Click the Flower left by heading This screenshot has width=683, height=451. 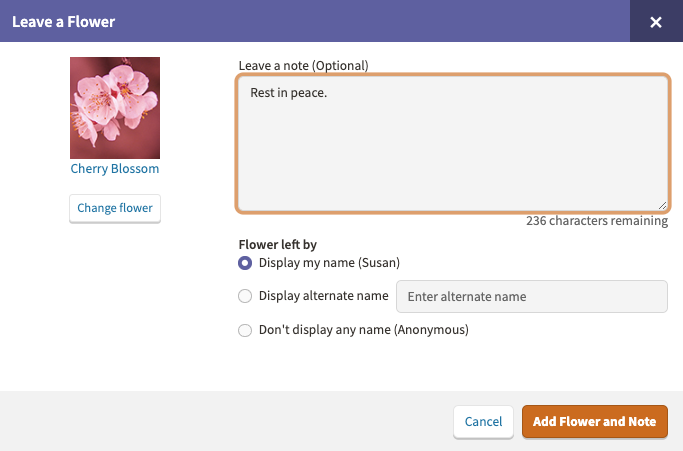pos(277,244)
